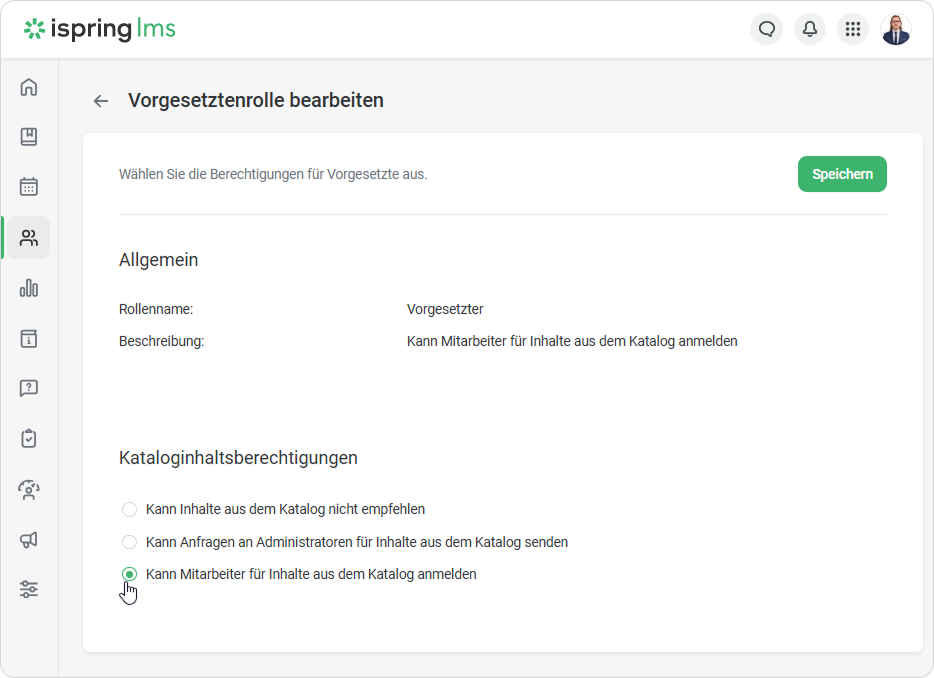The height and width of the screenshot is (678, 934).
Task: Click the question mark speech bubble icon
Action: pyautogui.click(x=29, y=388)
